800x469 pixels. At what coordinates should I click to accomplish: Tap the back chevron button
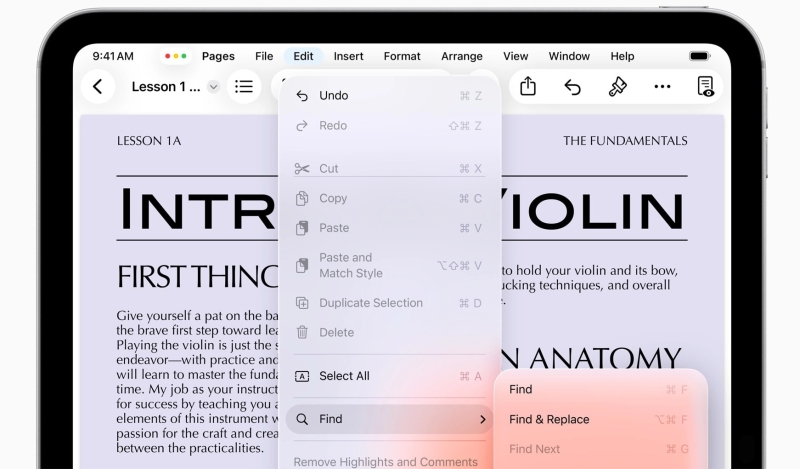coord(97,87)
